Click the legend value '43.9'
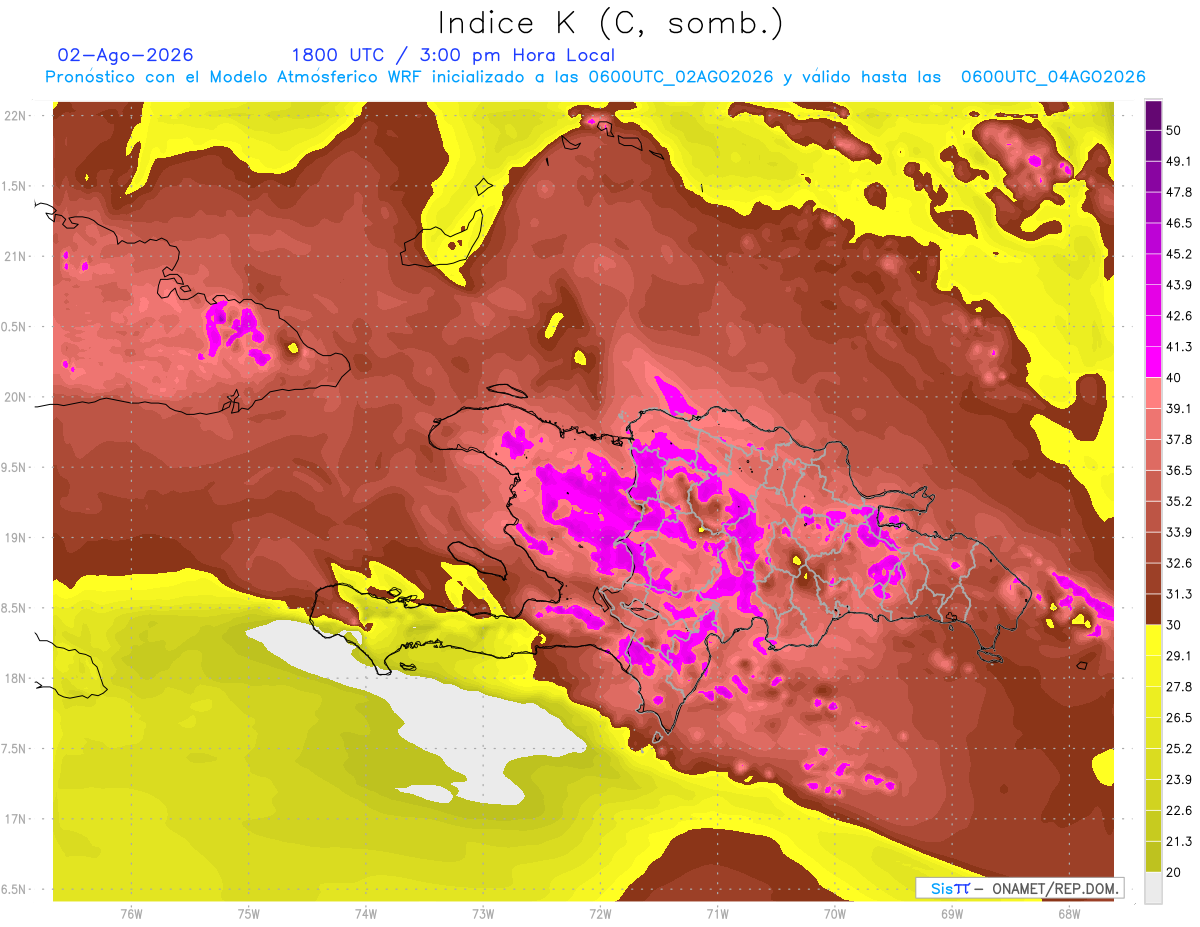The height and width of the screenshot is (927, 1200). [1178, 286]
